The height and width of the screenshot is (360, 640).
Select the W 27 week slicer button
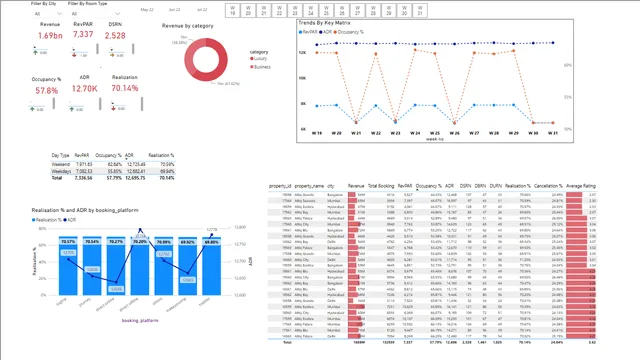point(358,11)
